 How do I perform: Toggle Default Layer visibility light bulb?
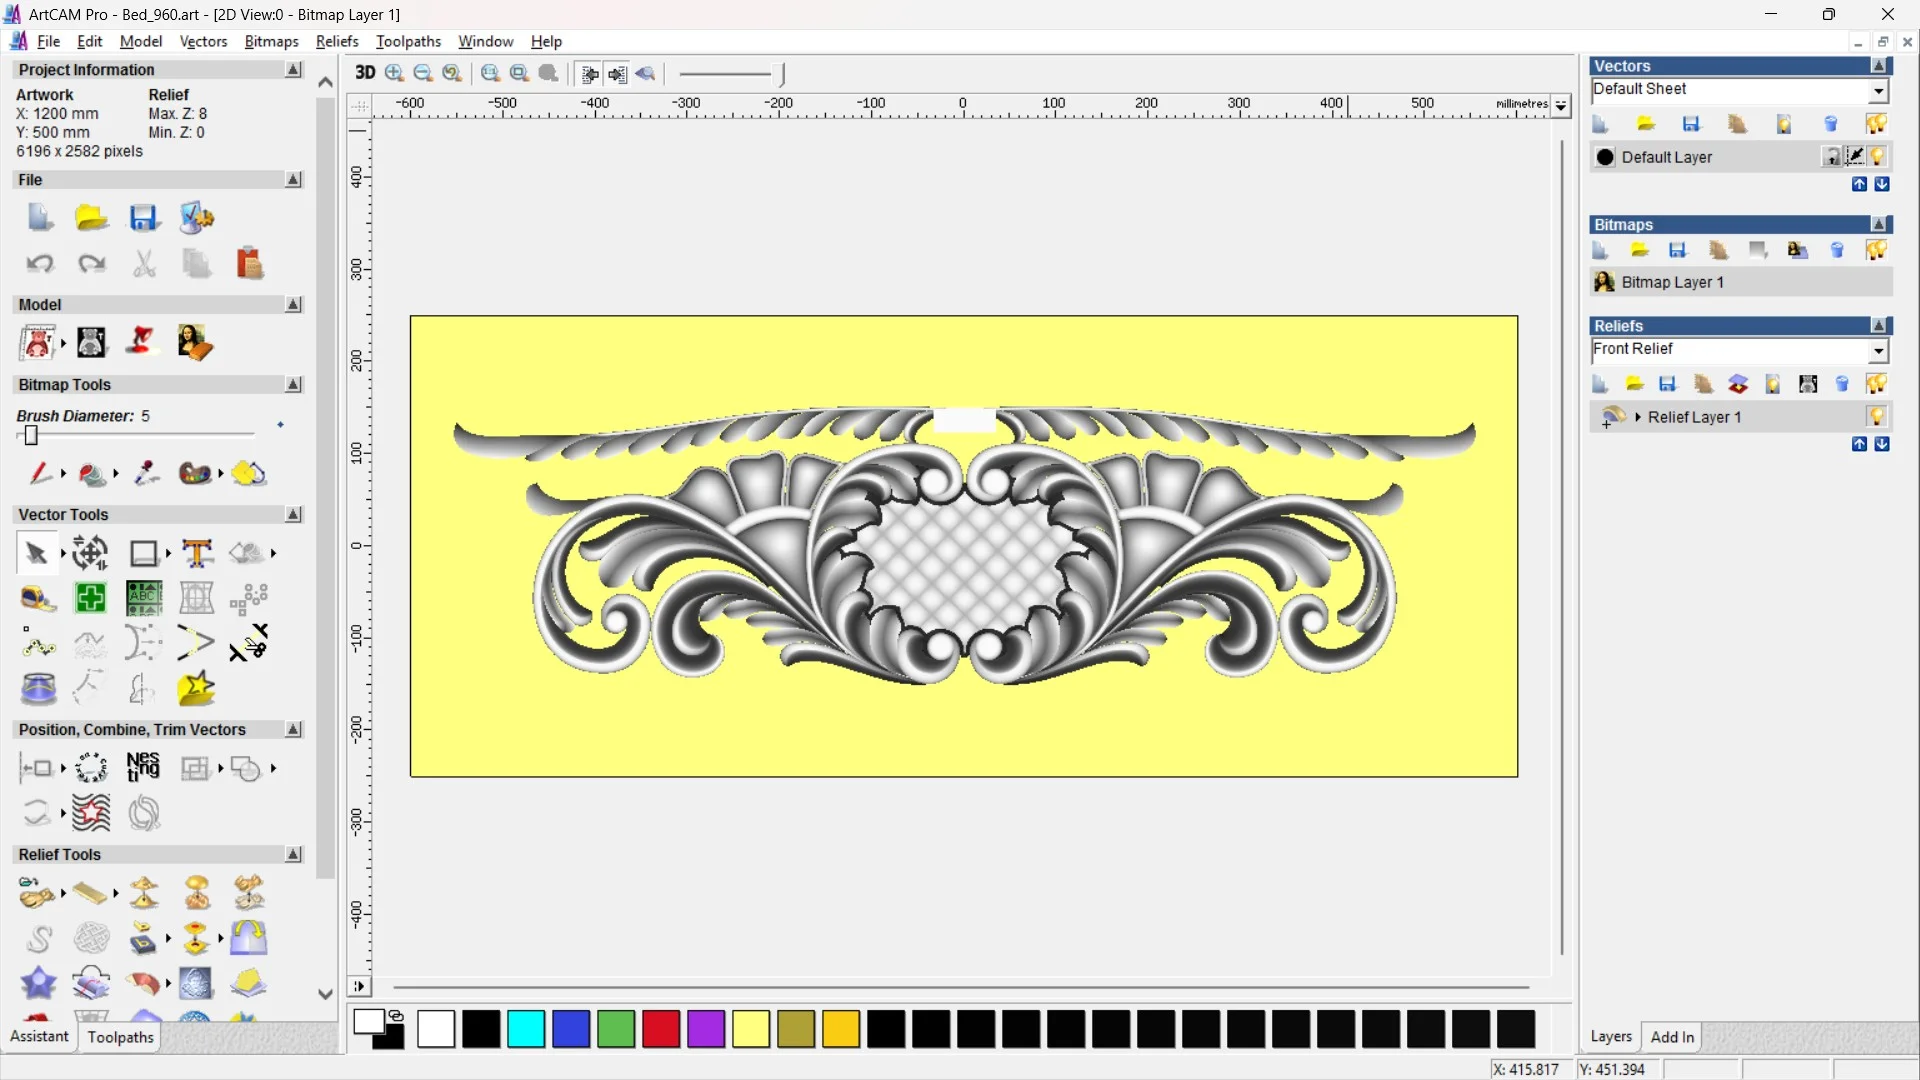tap(1878, 157)
